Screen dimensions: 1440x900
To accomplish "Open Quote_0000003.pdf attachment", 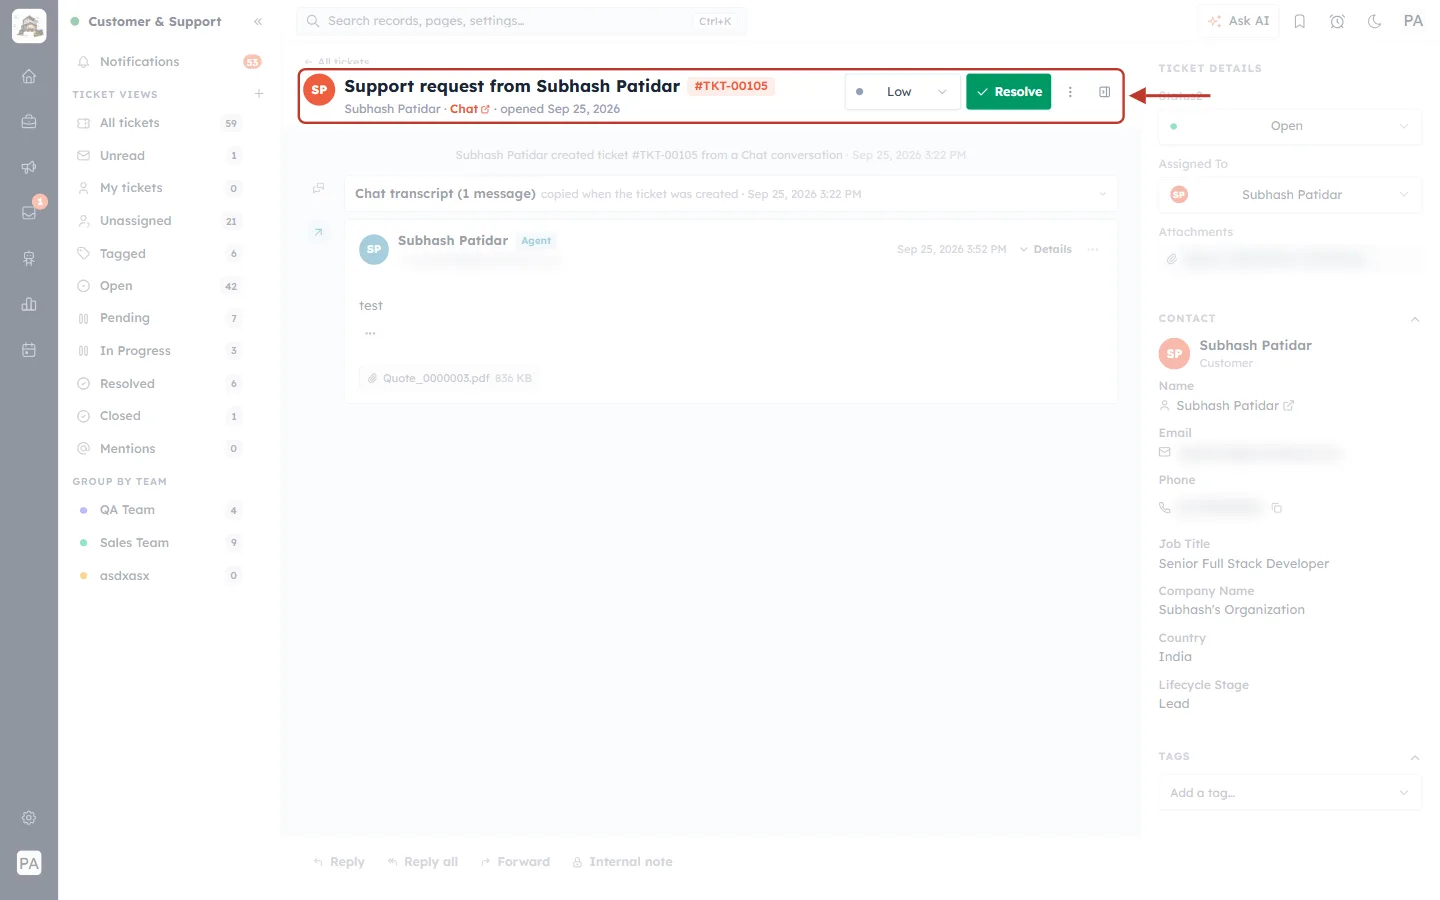I will [449, 378].
